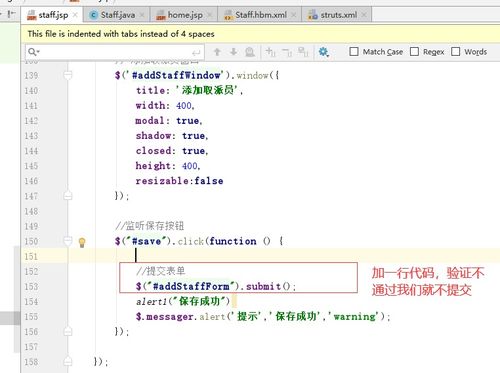The image size is (500, 373).
Task: Click the alert1("保存成功") call
Action: click(183, 301)
